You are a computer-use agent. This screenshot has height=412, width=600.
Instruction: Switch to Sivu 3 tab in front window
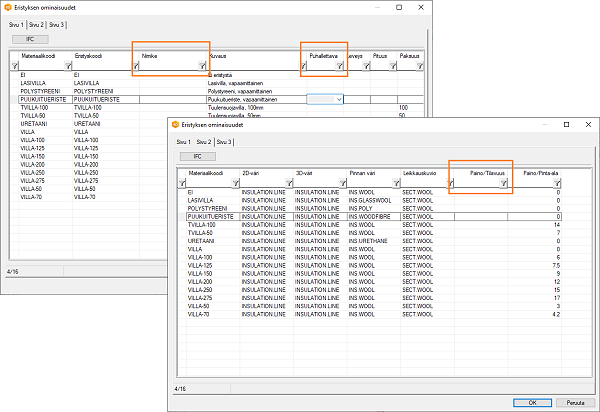click(x=224, y=142)
